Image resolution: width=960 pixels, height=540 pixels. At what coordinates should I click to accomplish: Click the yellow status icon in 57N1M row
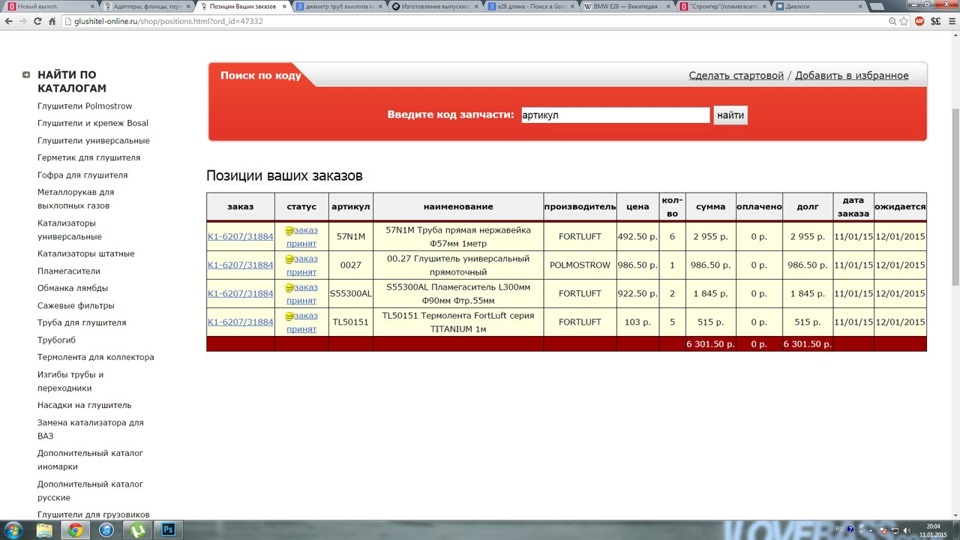point(290,231)
